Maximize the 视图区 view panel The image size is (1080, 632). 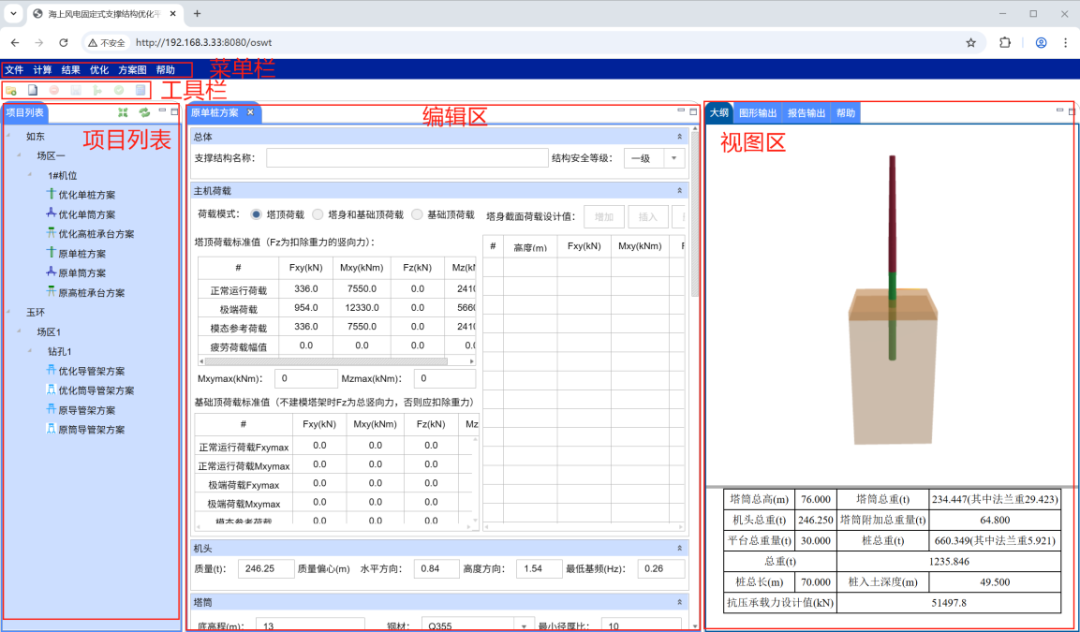click(x=1071, y=111)
